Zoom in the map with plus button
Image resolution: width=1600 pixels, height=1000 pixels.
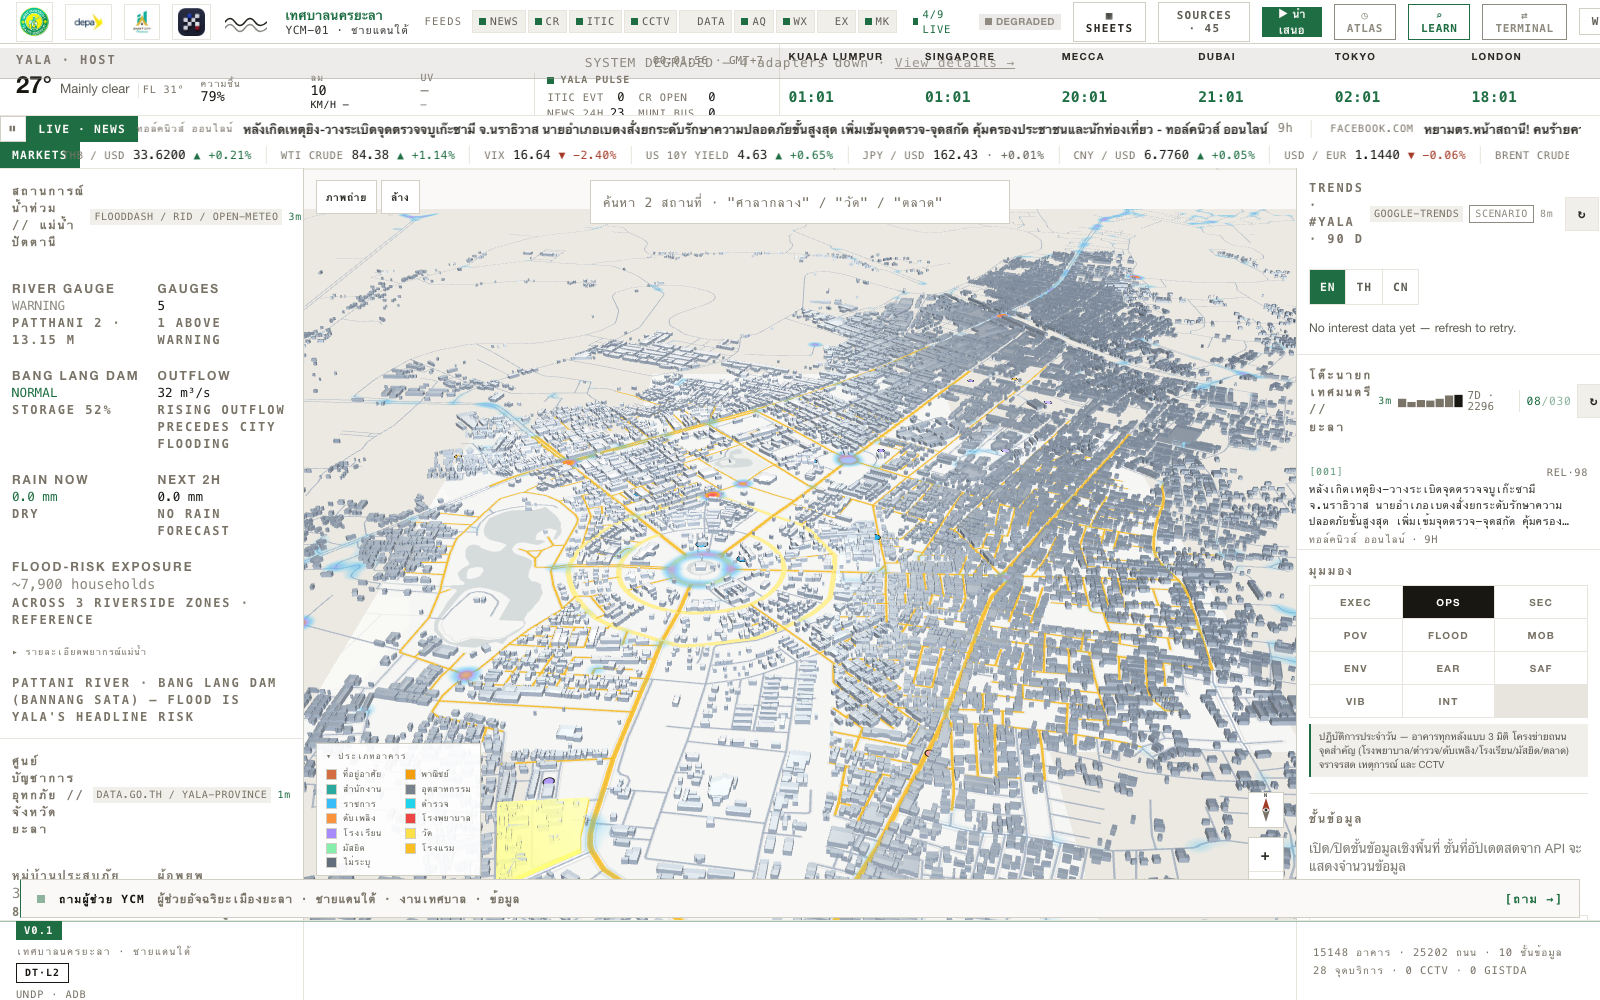[x=1265, y=855]
